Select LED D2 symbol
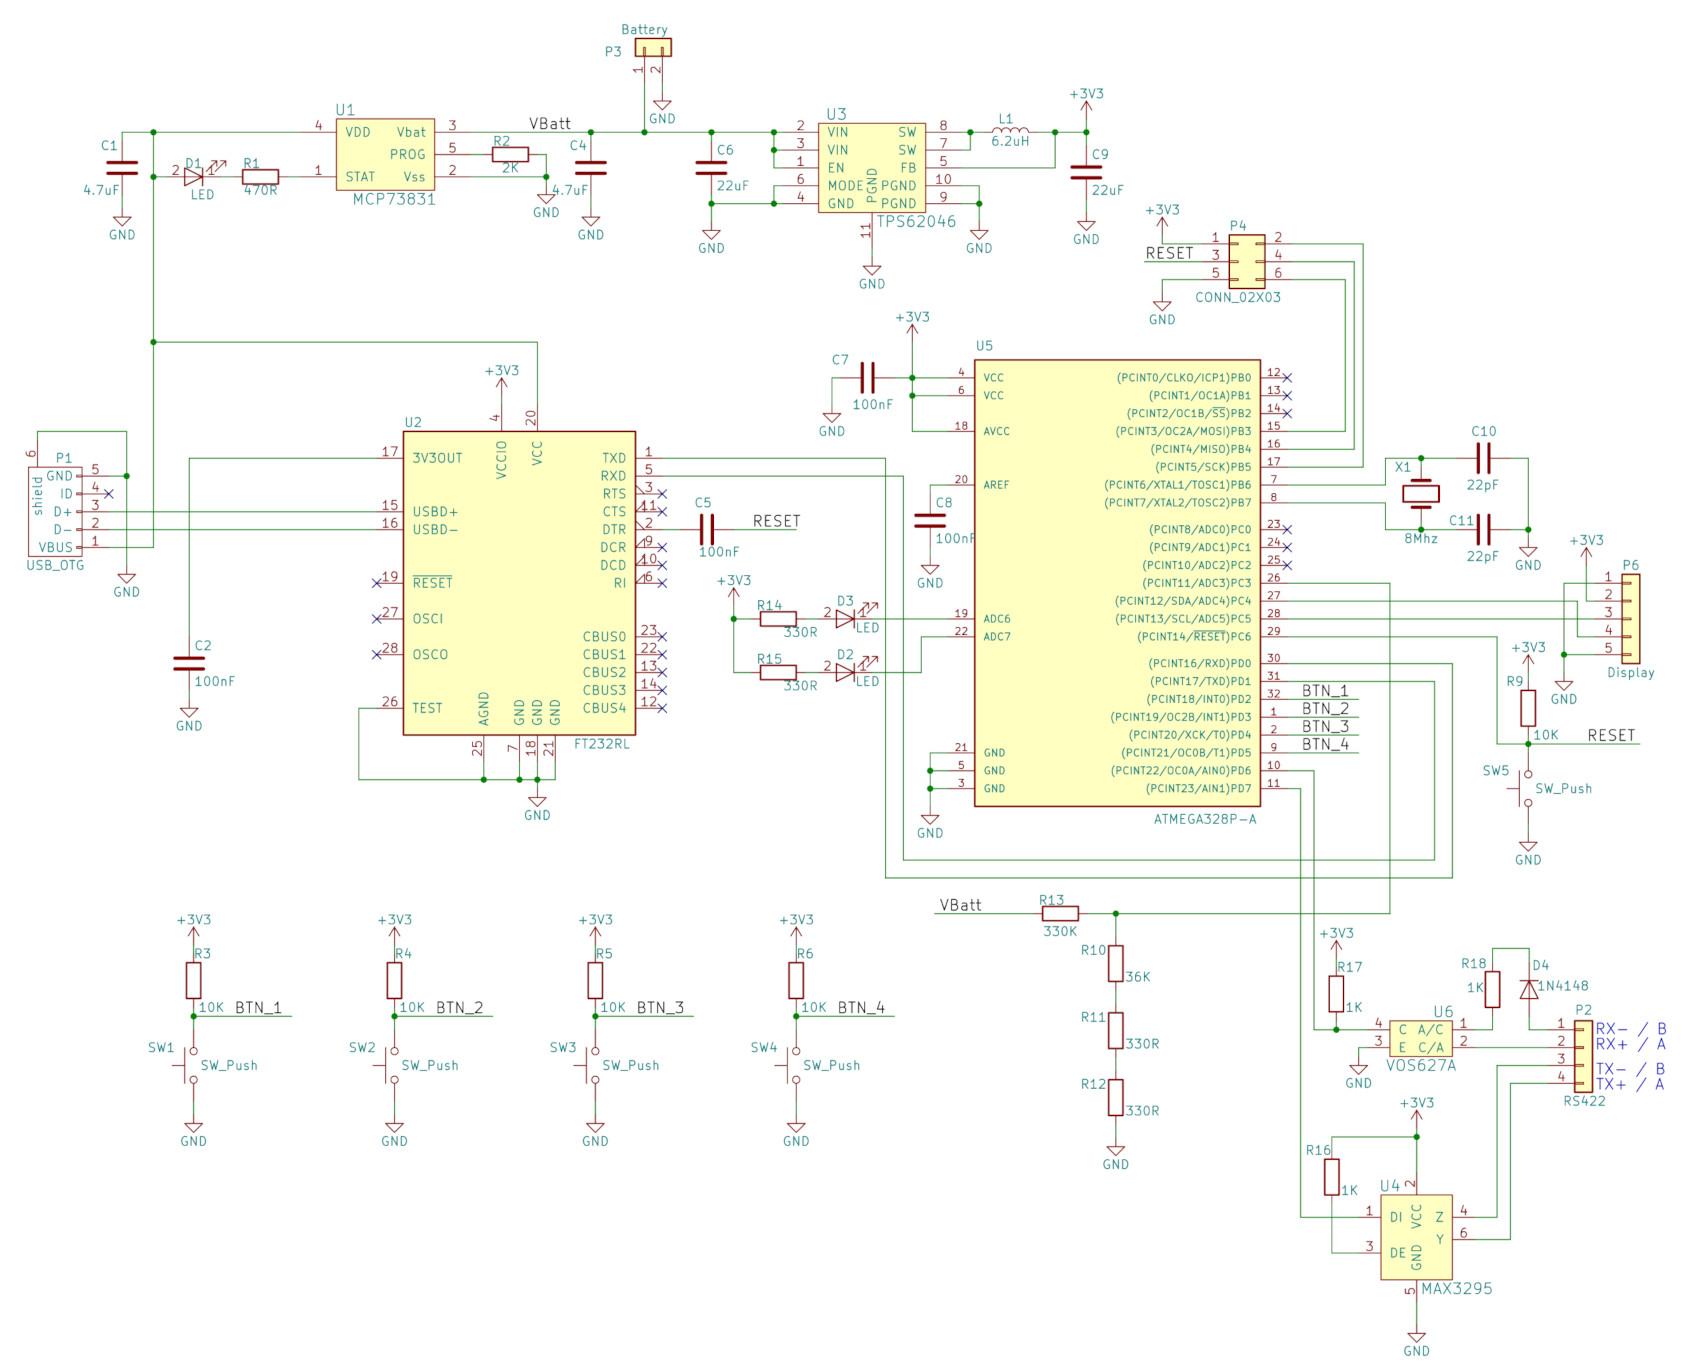 [x=846, y=673]
